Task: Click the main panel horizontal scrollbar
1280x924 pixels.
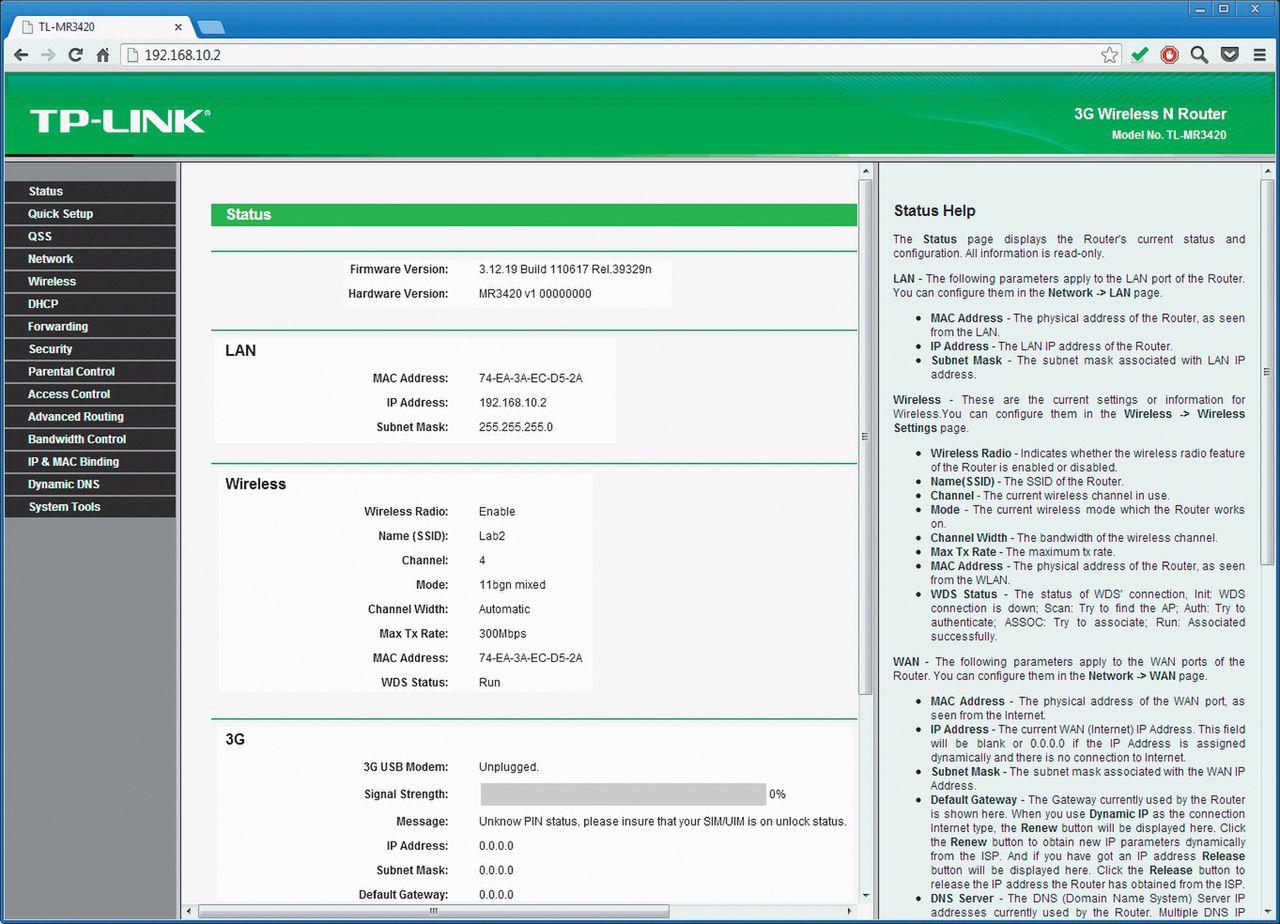Action: coord(432,912)
